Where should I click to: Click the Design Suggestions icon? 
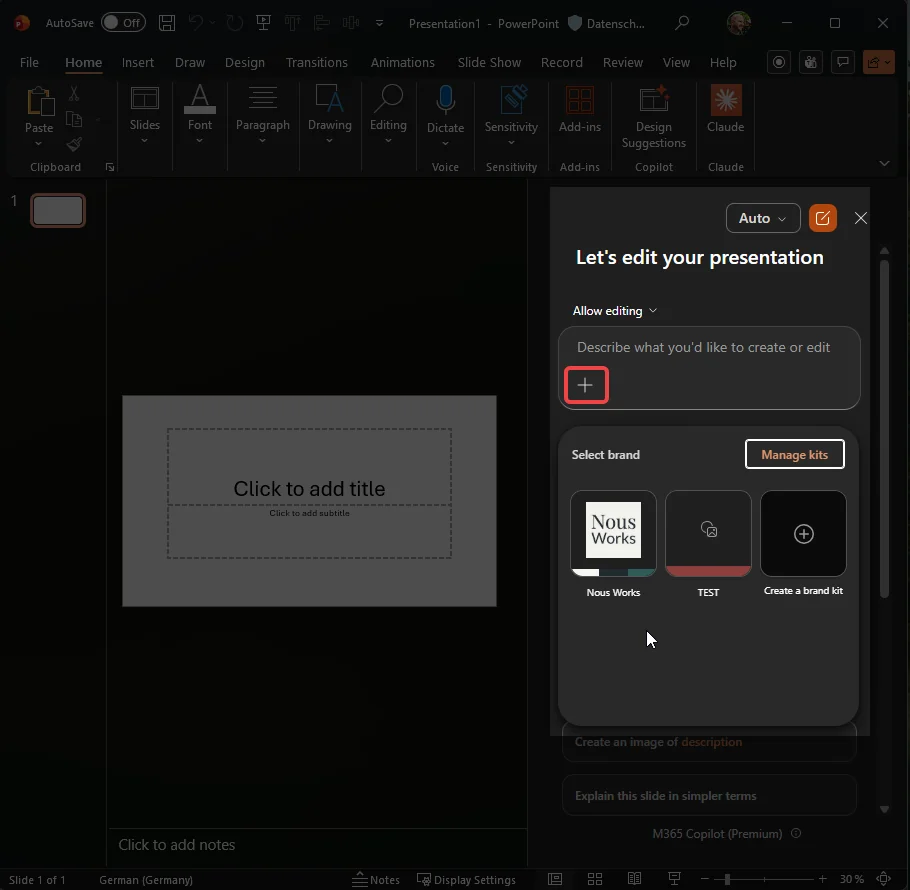pyautogui.click(x=653, y=99)
